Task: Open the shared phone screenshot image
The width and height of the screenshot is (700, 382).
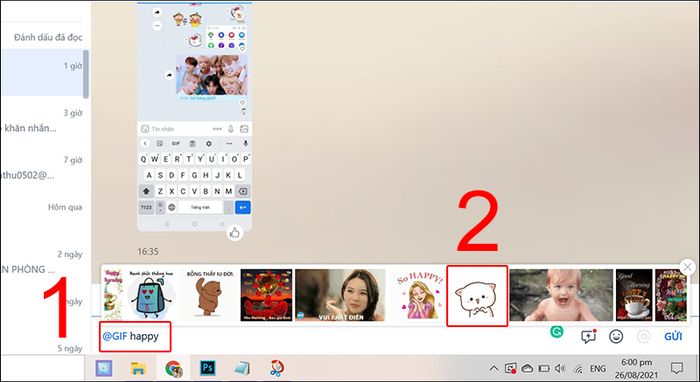Action: point(195,116)
